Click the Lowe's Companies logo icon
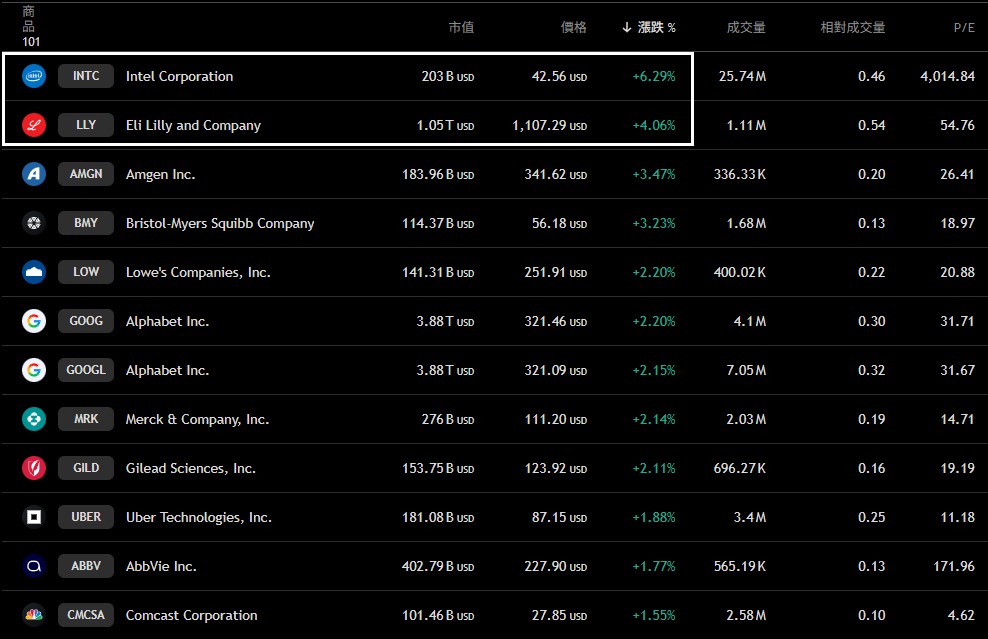Image resolution: width=988 pixels, height=639 pixels. coord(34,272)
